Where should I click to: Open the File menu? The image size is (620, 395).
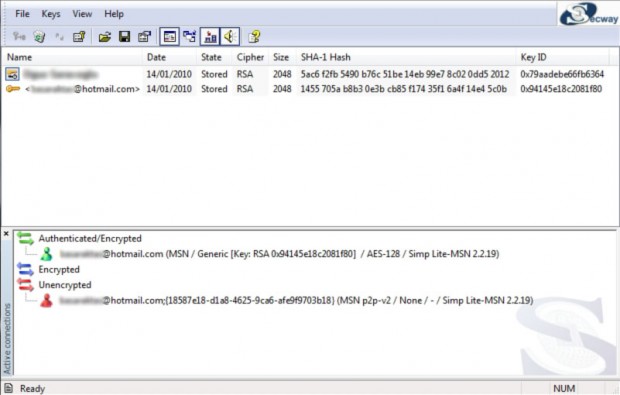[x=23, y=14]
